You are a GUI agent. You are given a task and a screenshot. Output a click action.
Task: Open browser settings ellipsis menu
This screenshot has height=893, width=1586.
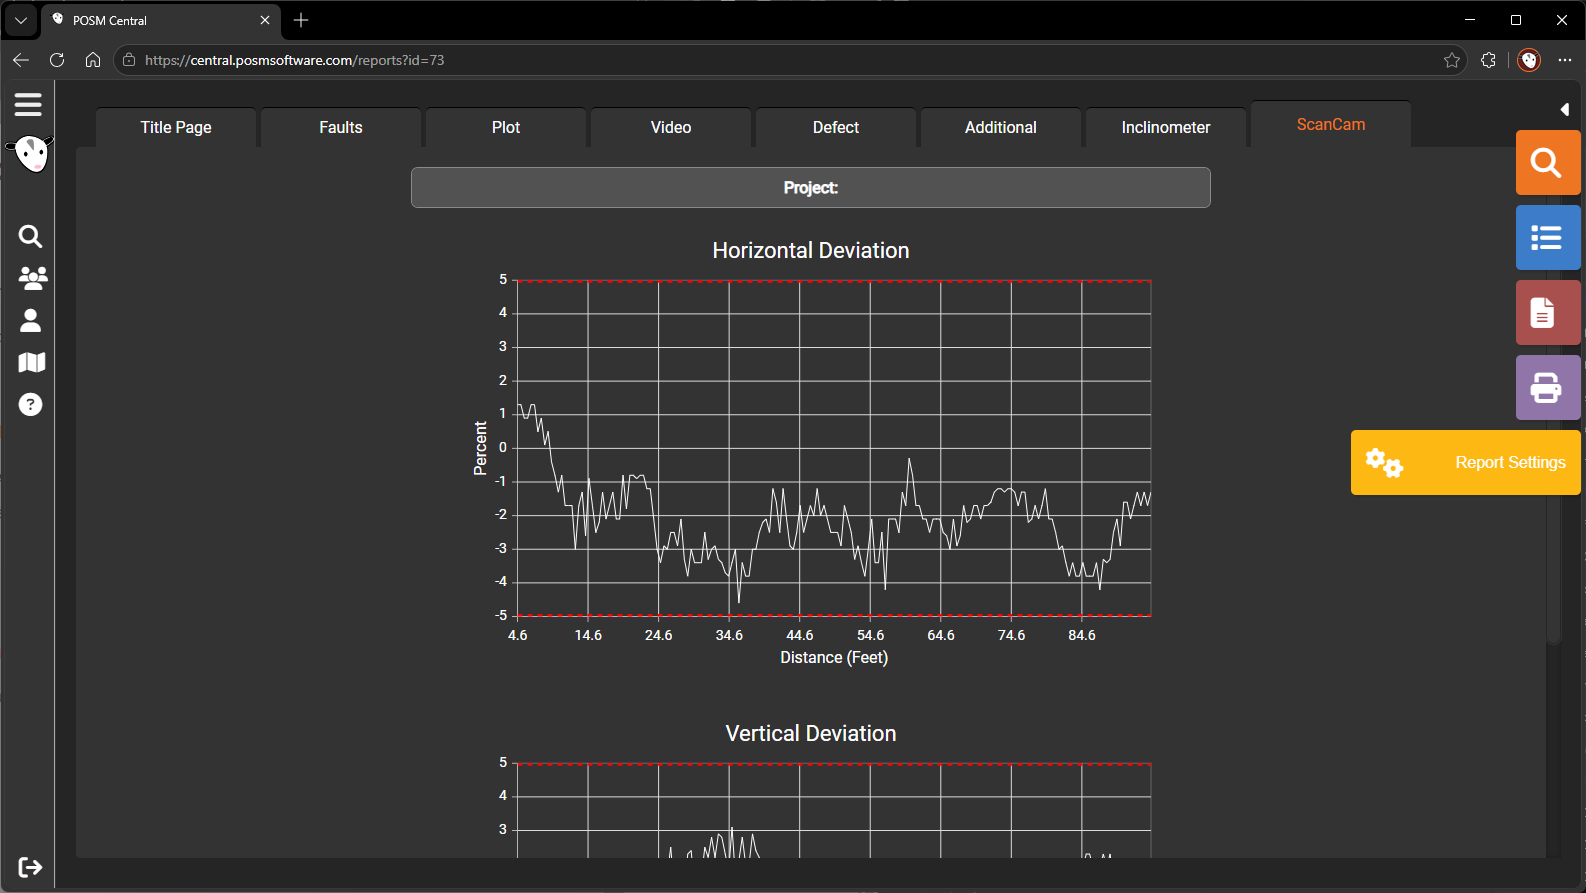1565,60
